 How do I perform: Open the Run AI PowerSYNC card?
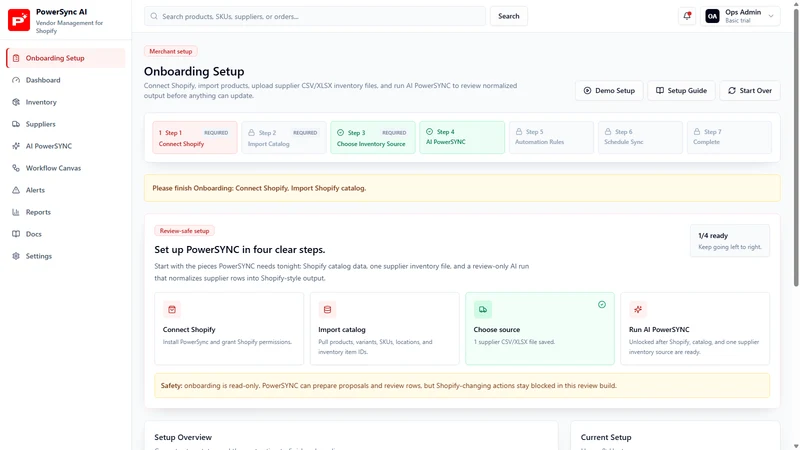695,329
